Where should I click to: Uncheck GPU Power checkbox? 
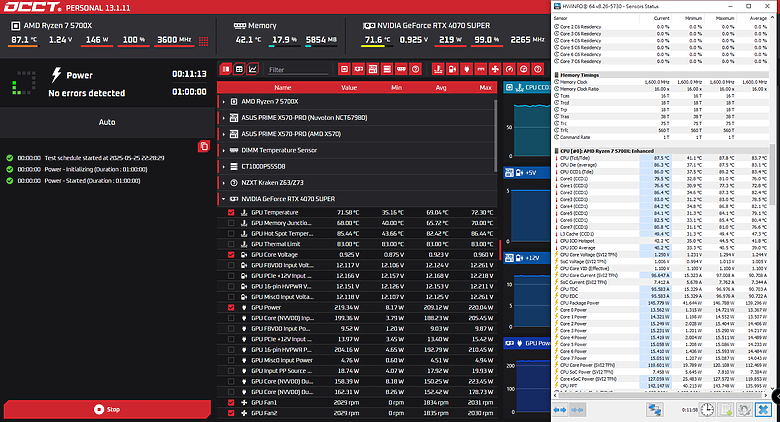(231, 308)
